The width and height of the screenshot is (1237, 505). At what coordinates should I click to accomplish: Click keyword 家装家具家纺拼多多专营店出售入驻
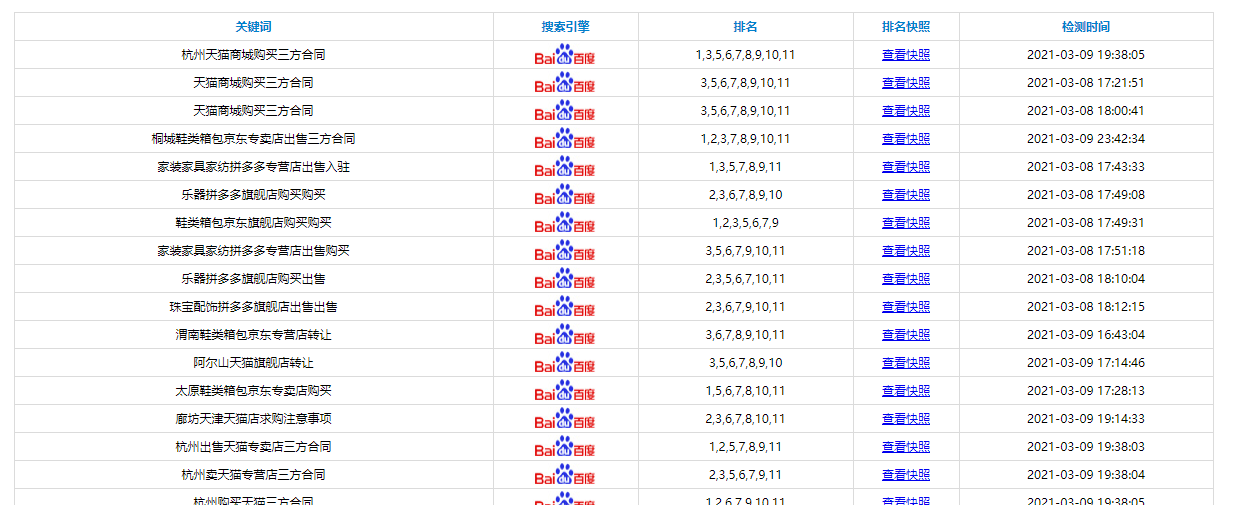(253, 167)
